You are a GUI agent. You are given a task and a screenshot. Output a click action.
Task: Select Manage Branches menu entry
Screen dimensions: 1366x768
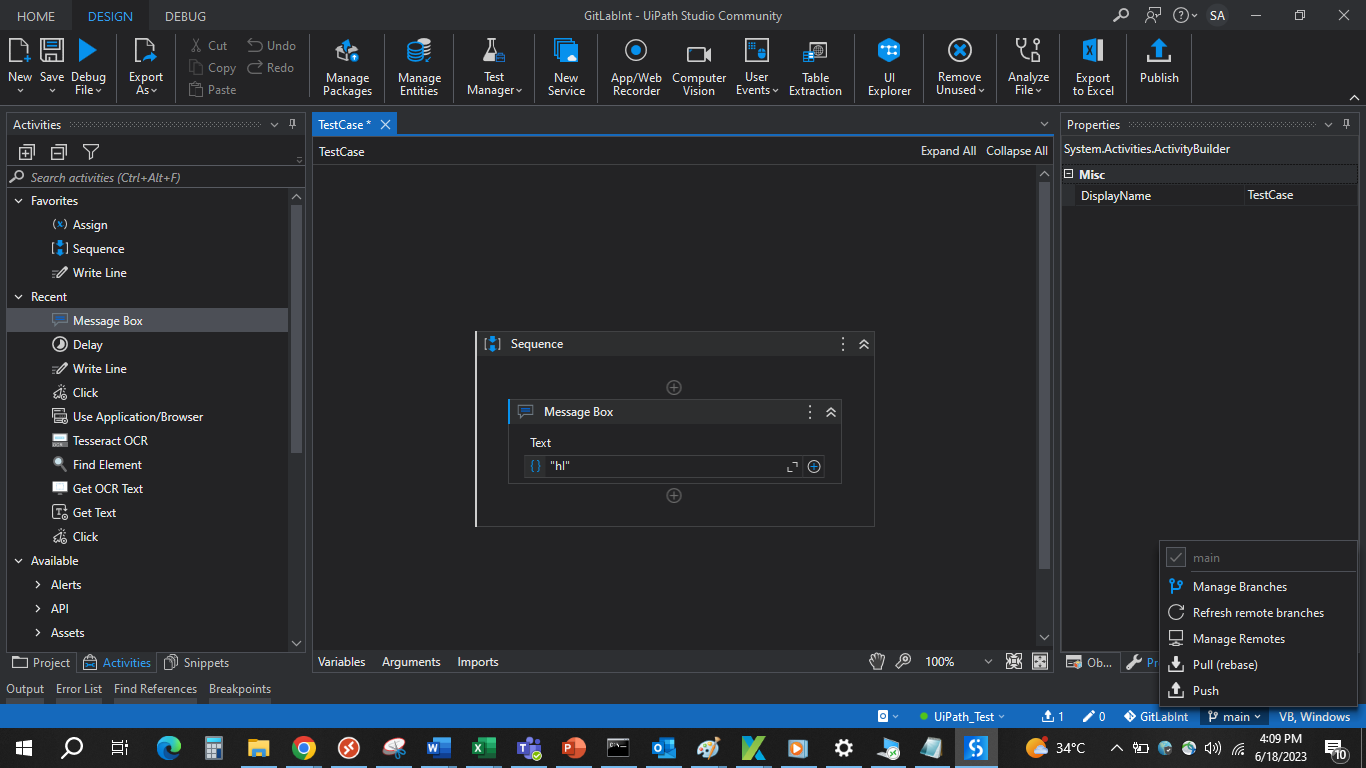point(1258,587)
